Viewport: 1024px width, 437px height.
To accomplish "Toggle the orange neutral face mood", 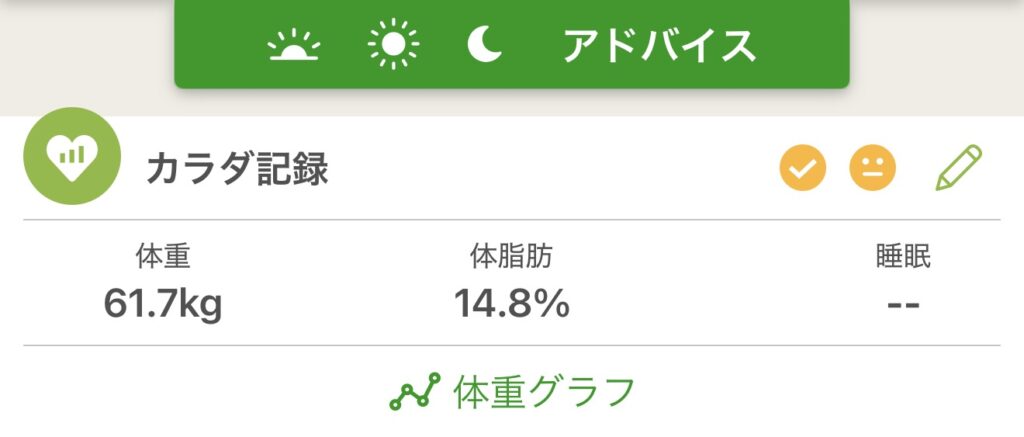I will tap(873, 169).
